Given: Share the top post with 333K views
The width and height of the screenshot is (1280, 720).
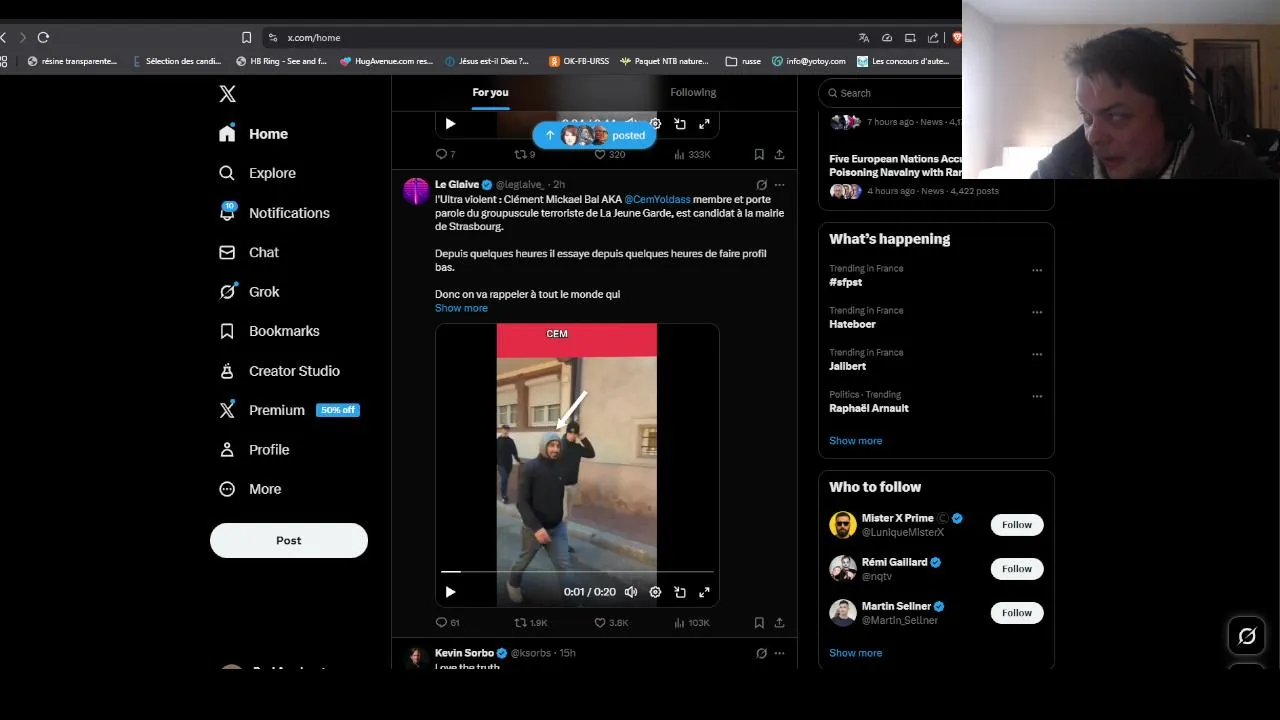Looking at the screenshot, I should click(779, 154).
